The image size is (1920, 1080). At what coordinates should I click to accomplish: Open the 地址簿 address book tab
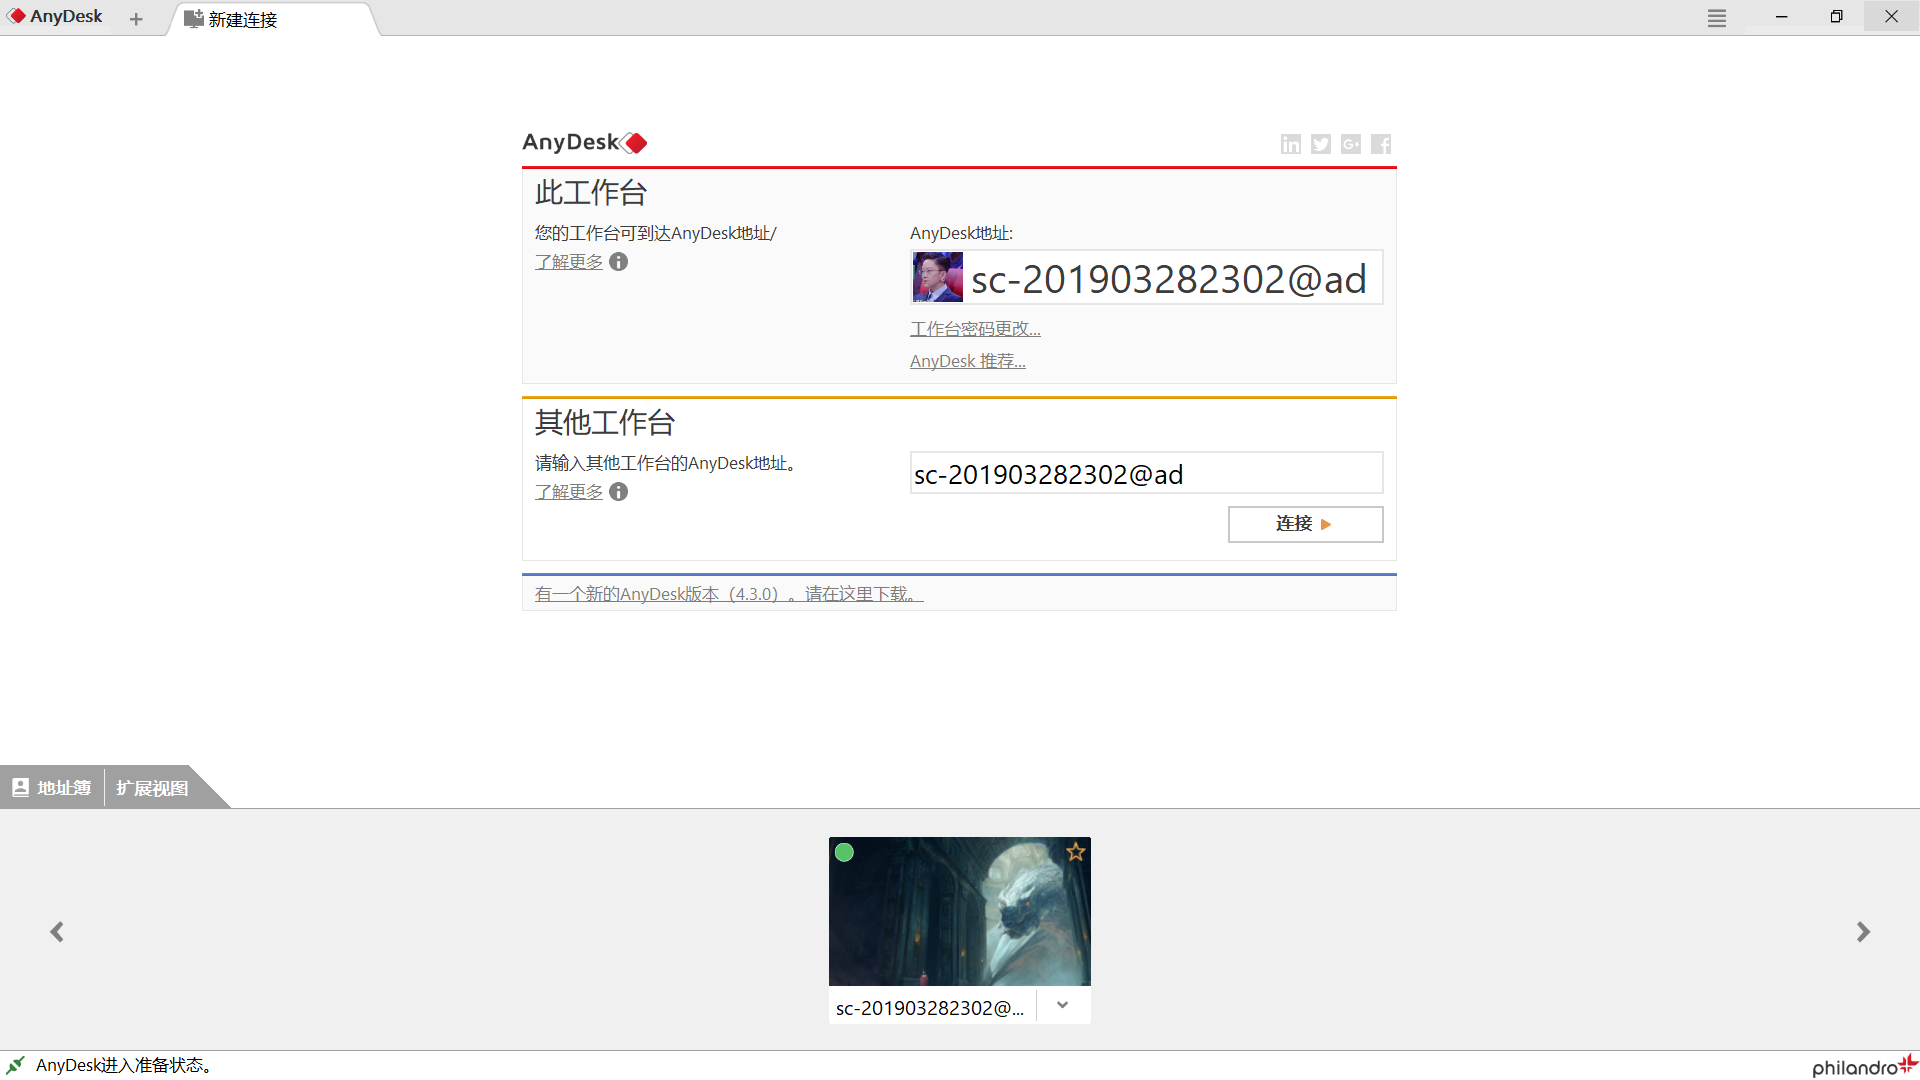point(52,788)
